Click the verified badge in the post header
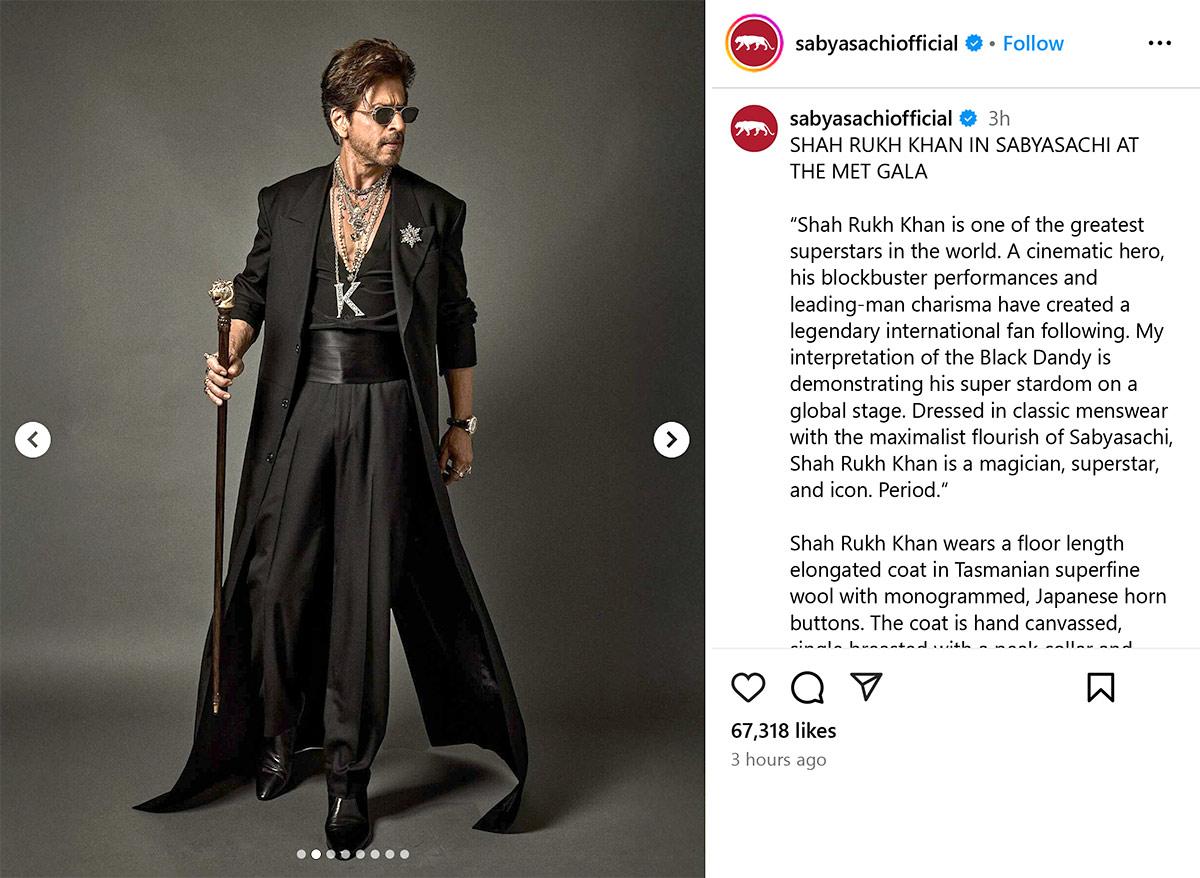The image size is (1200, 878). (x=973, y=43)
